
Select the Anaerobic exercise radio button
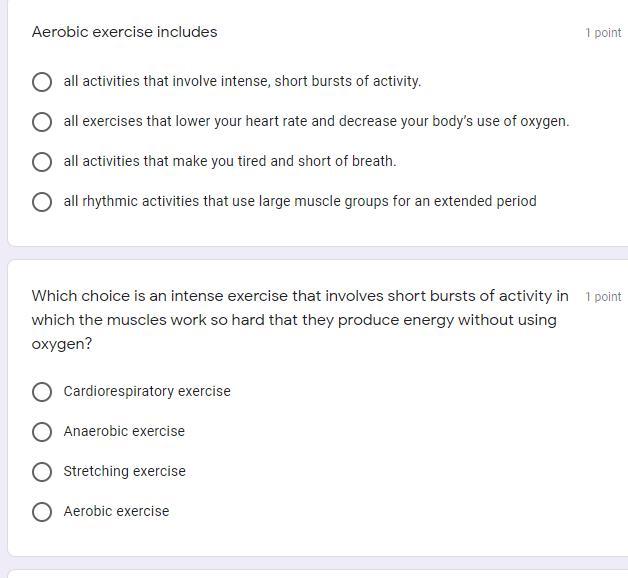[42, 432]
